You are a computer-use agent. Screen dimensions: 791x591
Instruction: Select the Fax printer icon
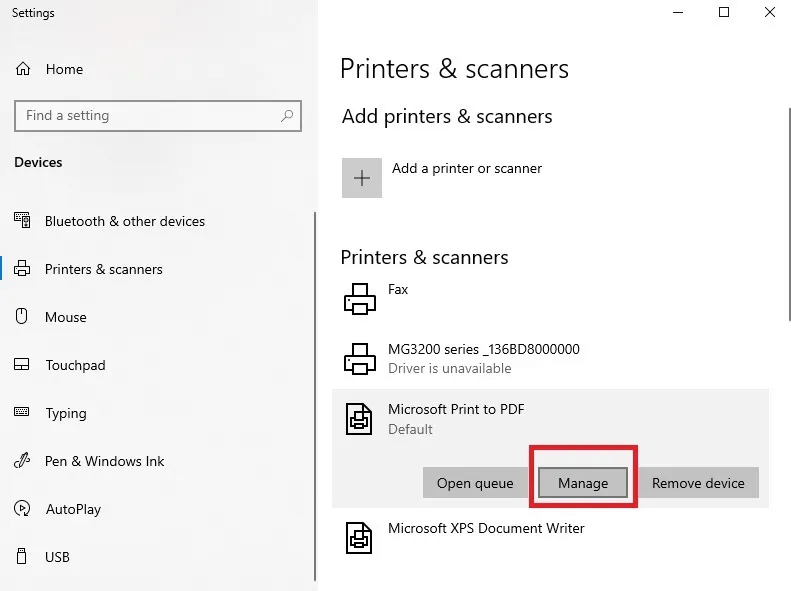click(x=359, y=298)
